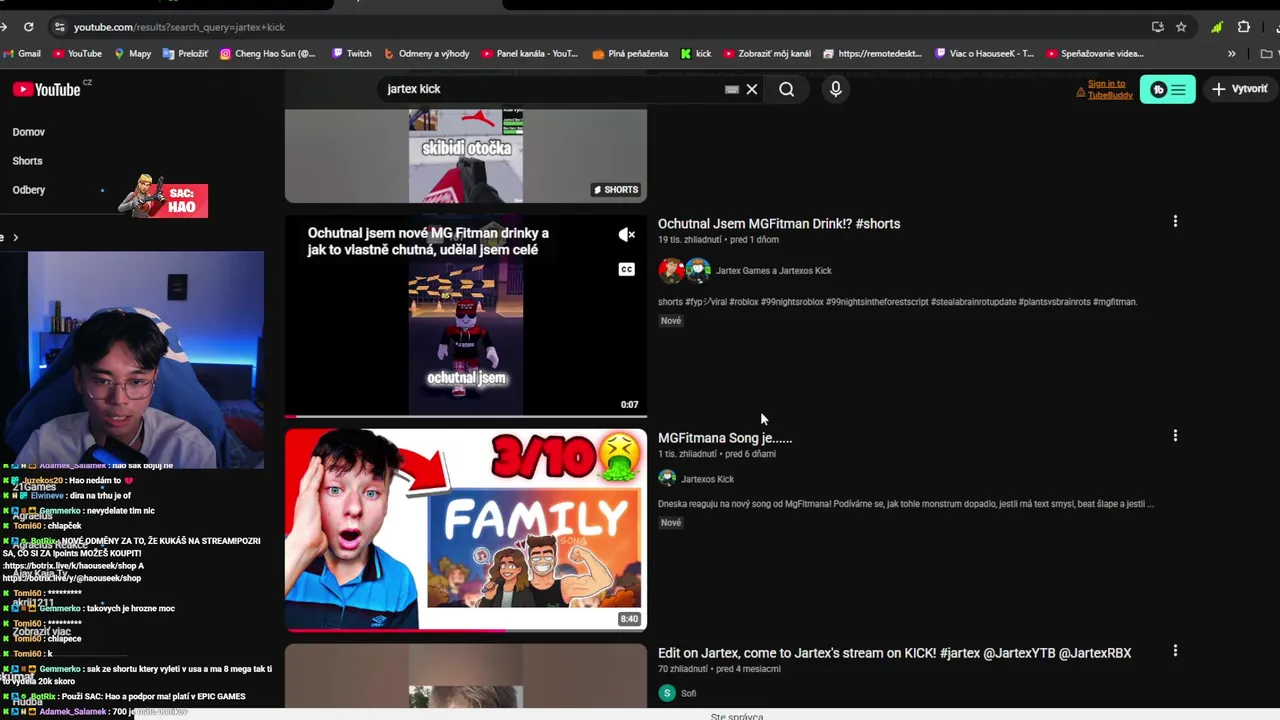Open options menu for Edit on Jartex video
Image resolution: width=1280 pixels, height=720 pixels.
pos(1175,650)
